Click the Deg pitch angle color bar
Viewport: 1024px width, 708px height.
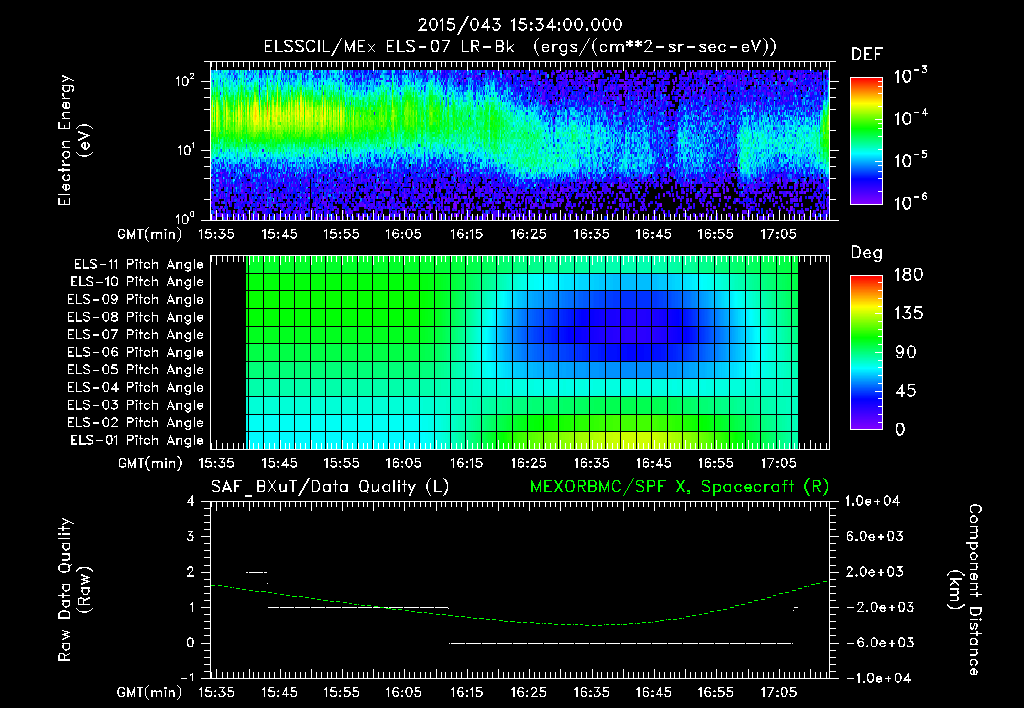tap(866, 352)
